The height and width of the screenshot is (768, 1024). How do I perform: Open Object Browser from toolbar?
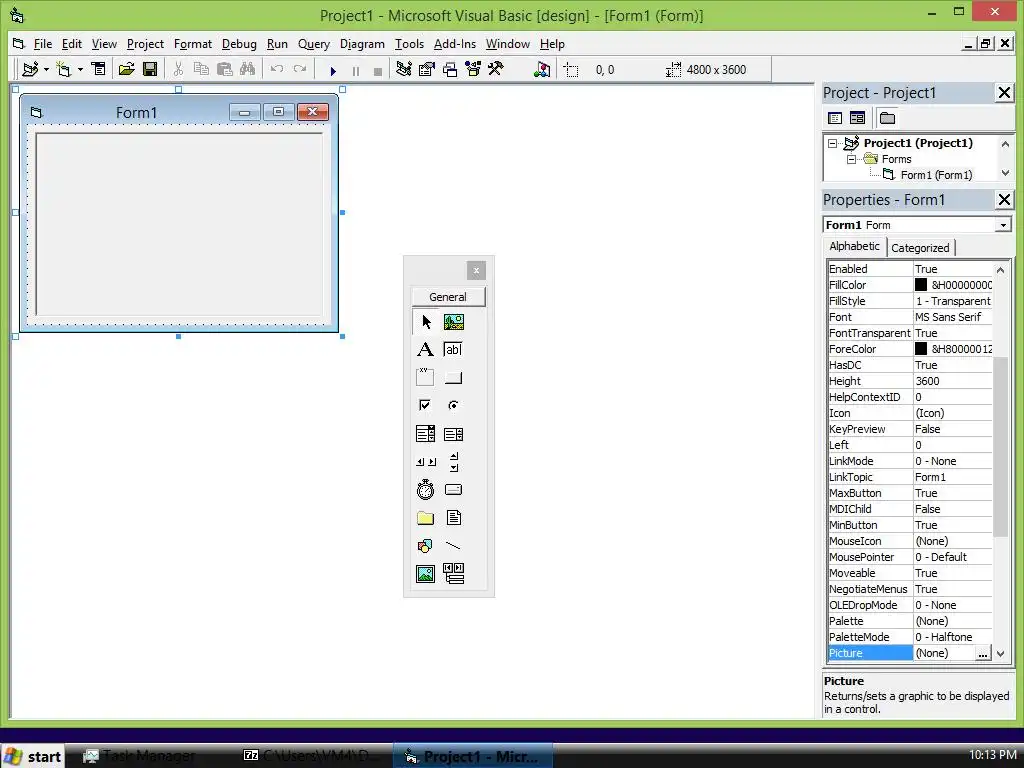pos(473,69)
